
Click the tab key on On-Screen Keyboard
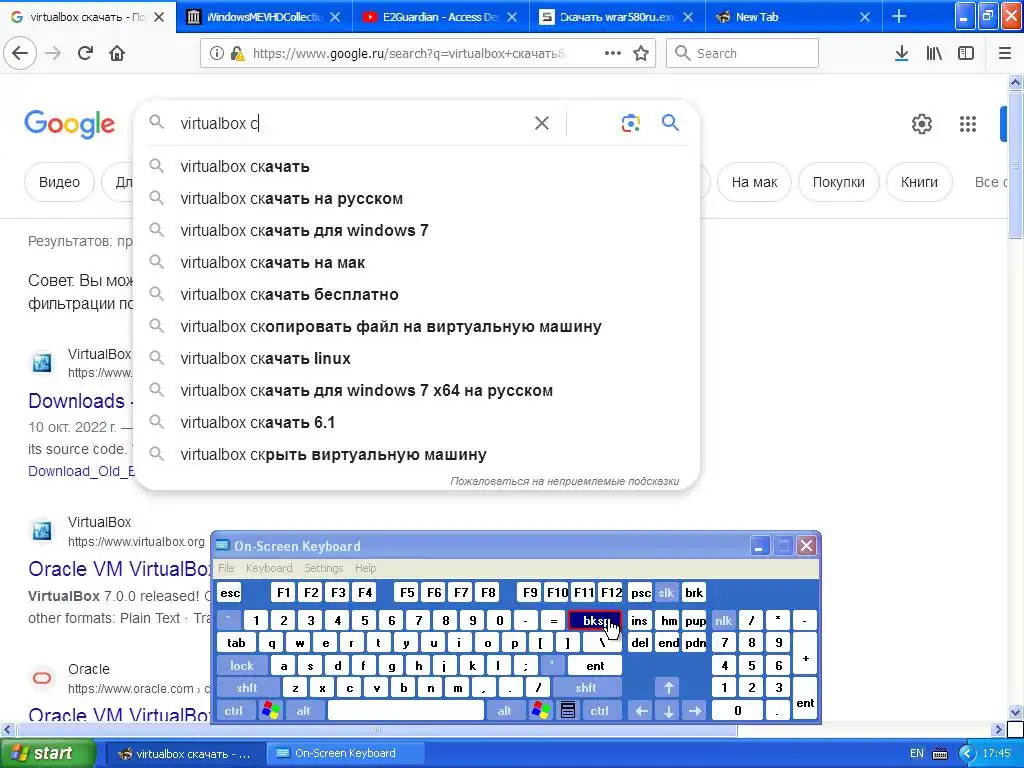click(236, 643)
